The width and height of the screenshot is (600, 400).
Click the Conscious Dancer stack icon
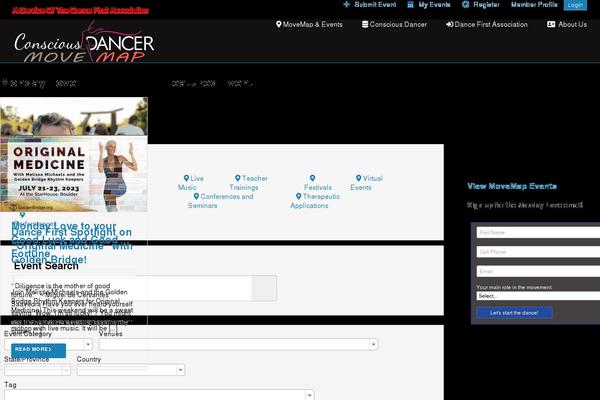pyautogui.click(x=365, y=24)
